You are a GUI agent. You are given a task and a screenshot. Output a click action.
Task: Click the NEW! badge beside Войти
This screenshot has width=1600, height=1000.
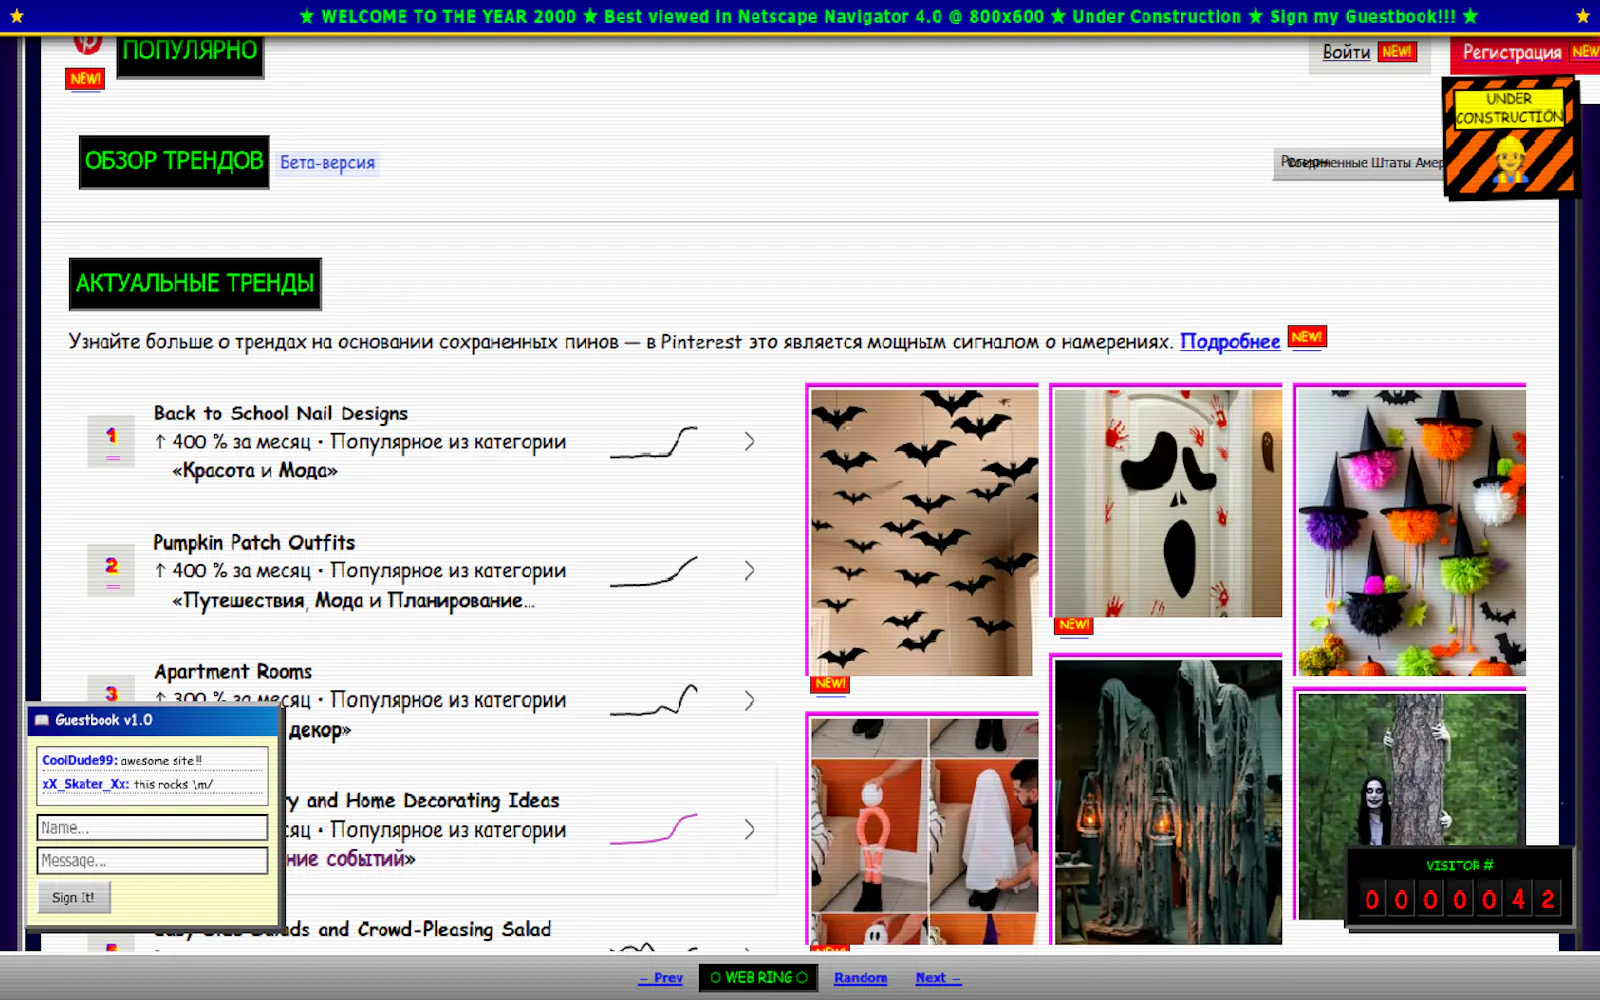[x=1397, y=52]
